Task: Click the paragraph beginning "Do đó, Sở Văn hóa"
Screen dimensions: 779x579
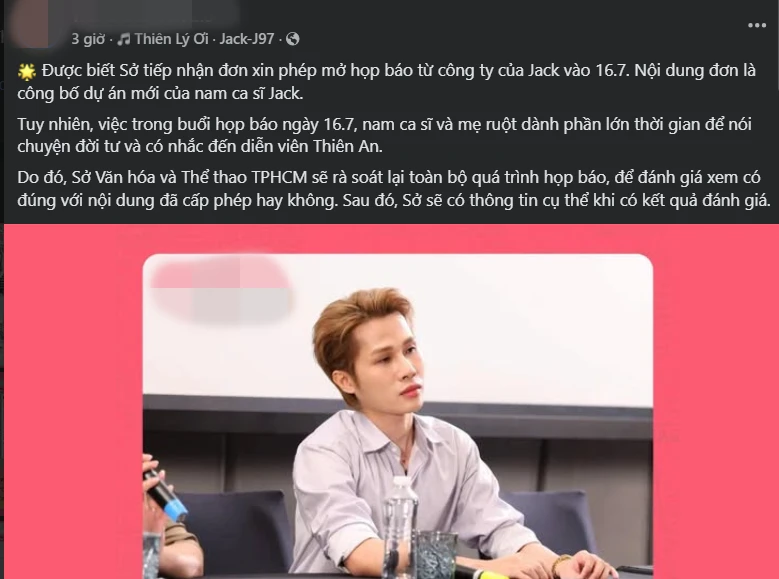Action: 393,188
